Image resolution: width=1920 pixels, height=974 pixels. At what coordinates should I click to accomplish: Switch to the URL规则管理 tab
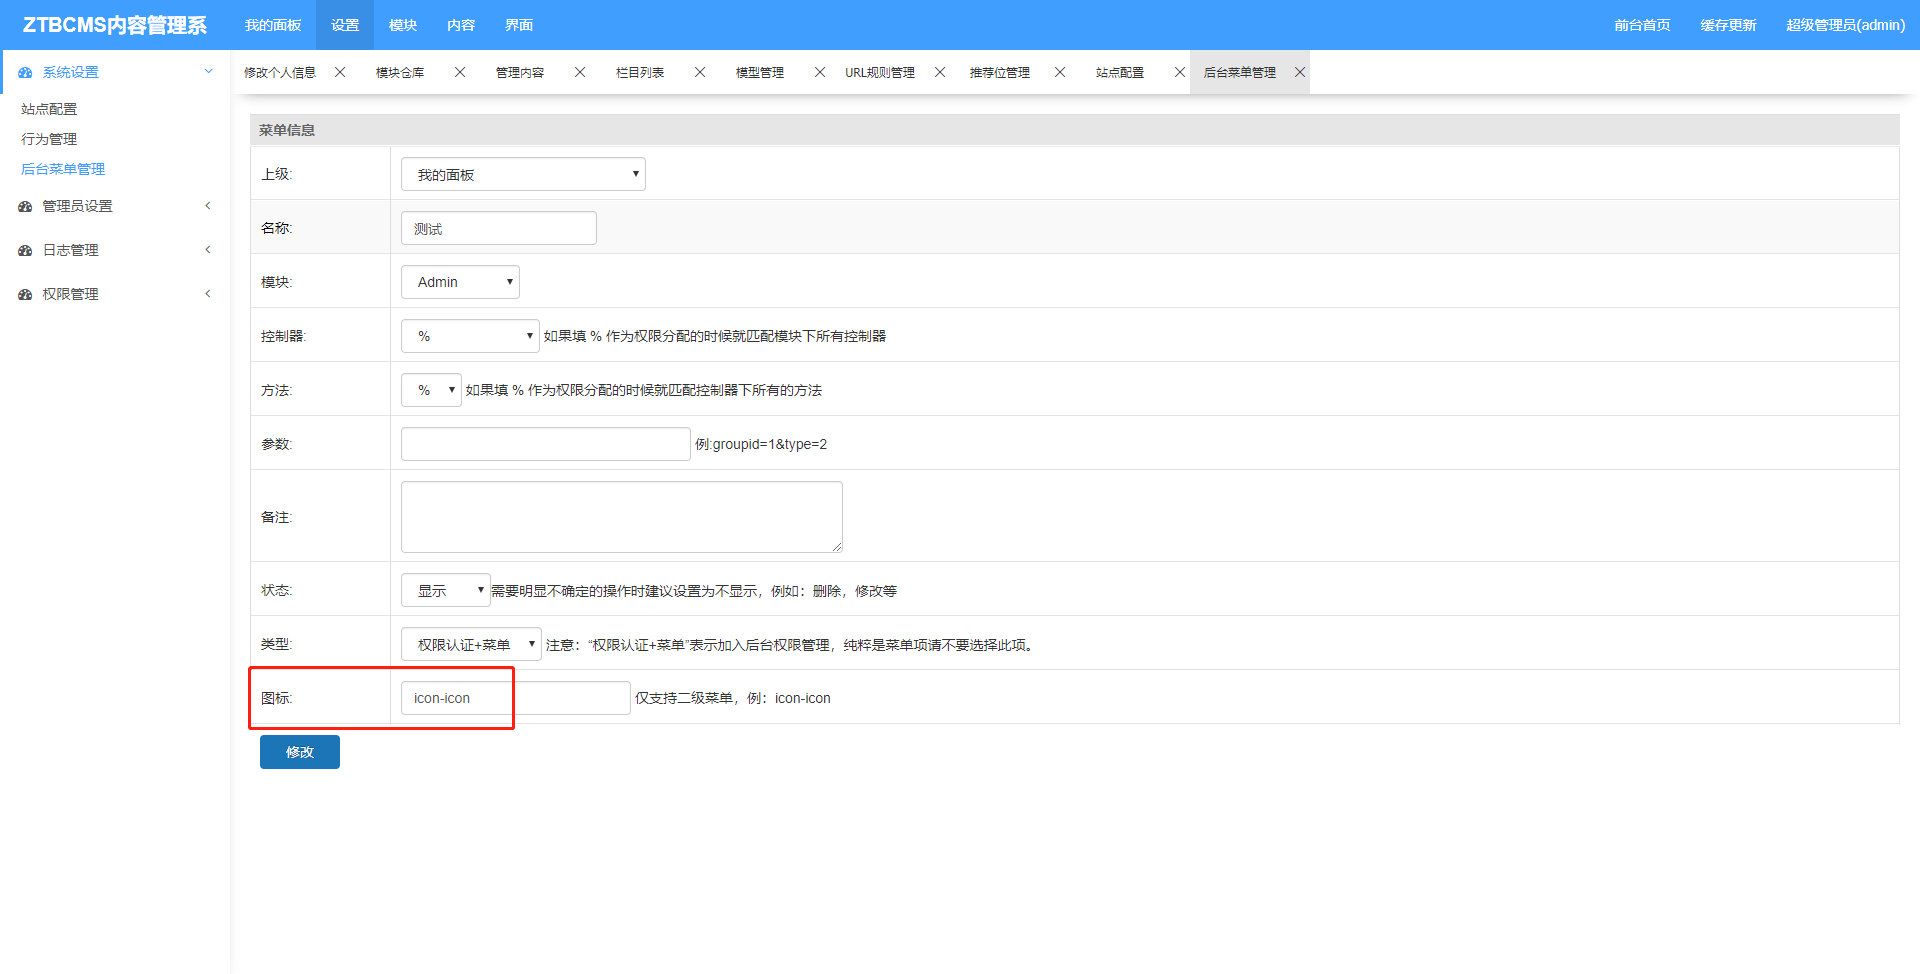tap(880, 73)
